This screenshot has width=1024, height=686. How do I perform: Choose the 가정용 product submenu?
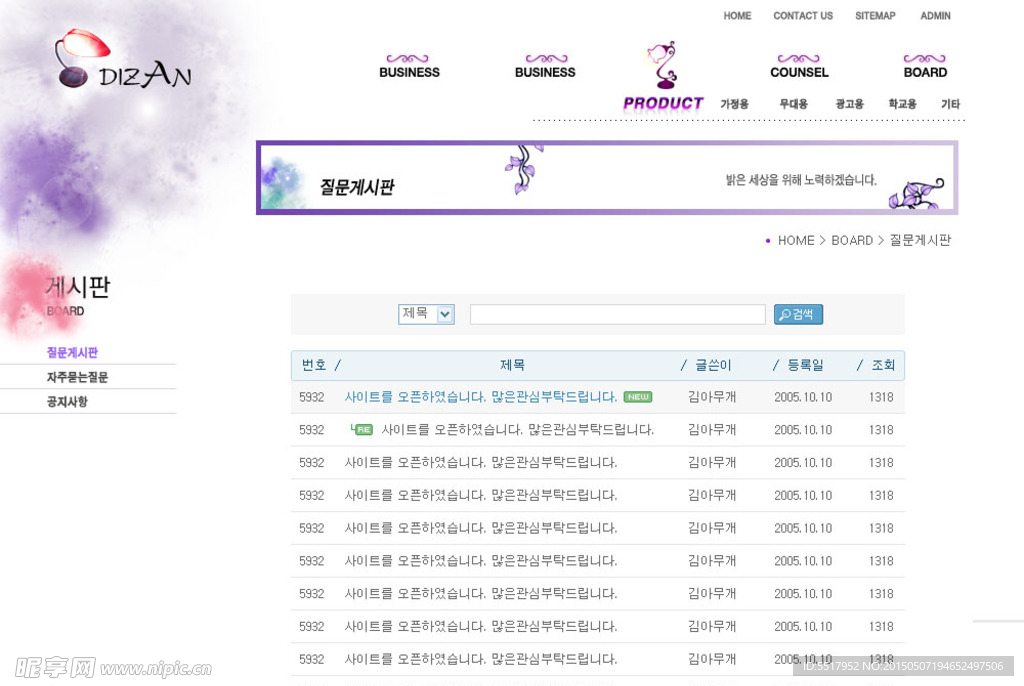(735, 104)
